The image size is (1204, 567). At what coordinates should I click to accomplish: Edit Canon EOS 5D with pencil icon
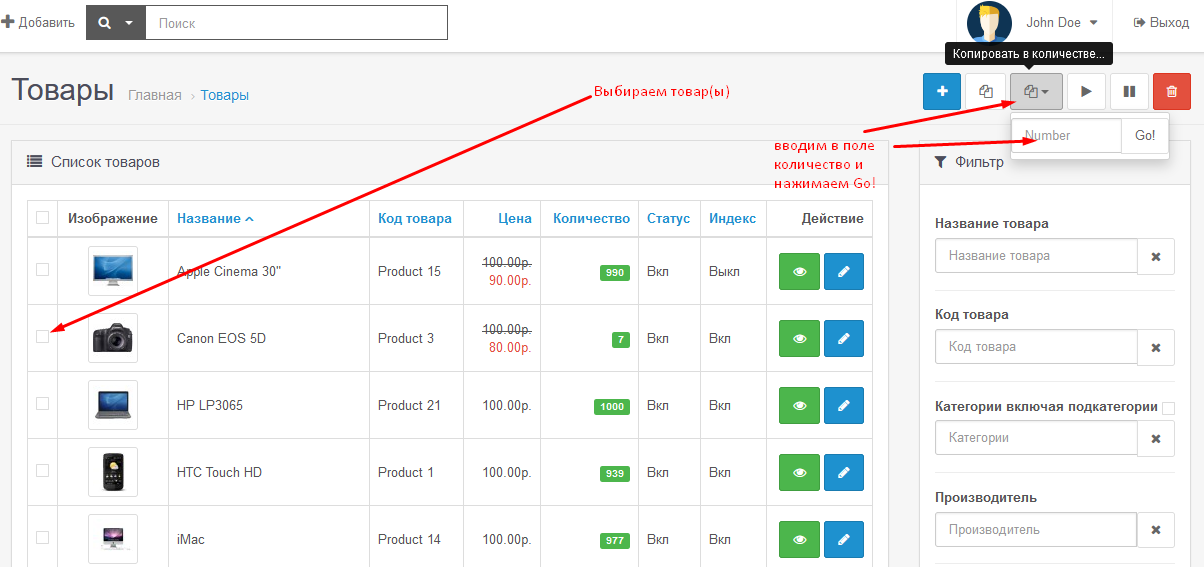click(x=843, y=339)
